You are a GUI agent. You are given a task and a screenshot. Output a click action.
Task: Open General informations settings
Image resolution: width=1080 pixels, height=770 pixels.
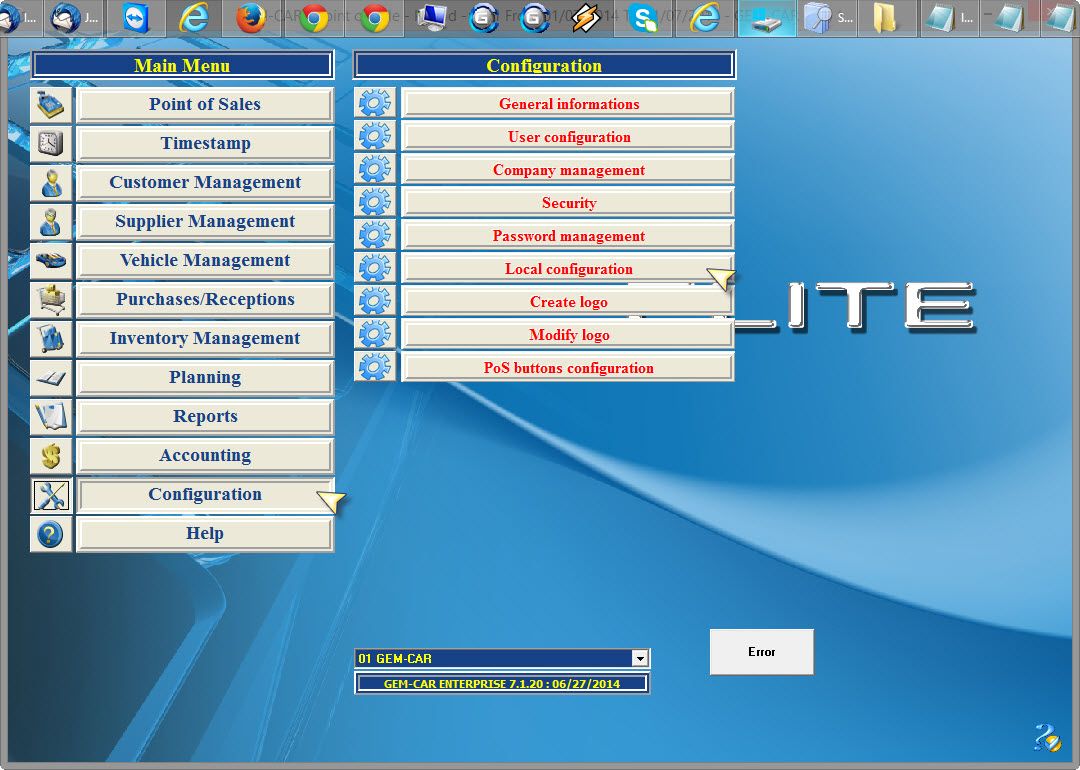click(568, 103)
